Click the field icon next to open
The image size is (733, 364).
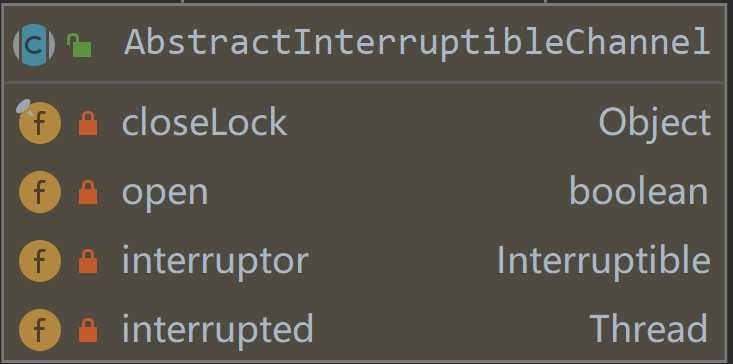tap(40, 192)
